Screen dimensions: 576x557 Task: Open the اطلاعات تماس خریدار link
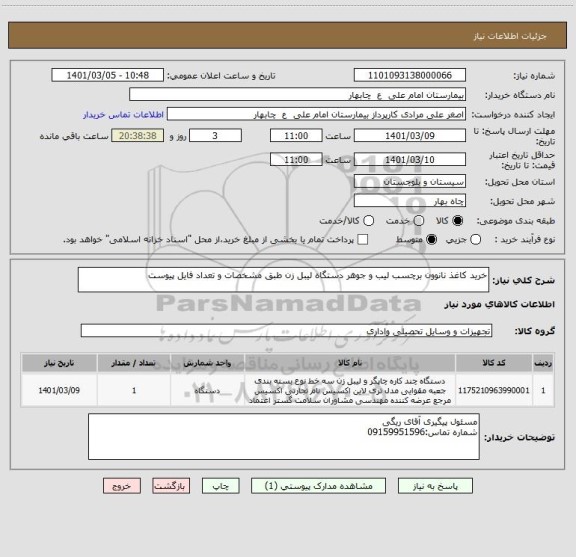pos(123,115)
